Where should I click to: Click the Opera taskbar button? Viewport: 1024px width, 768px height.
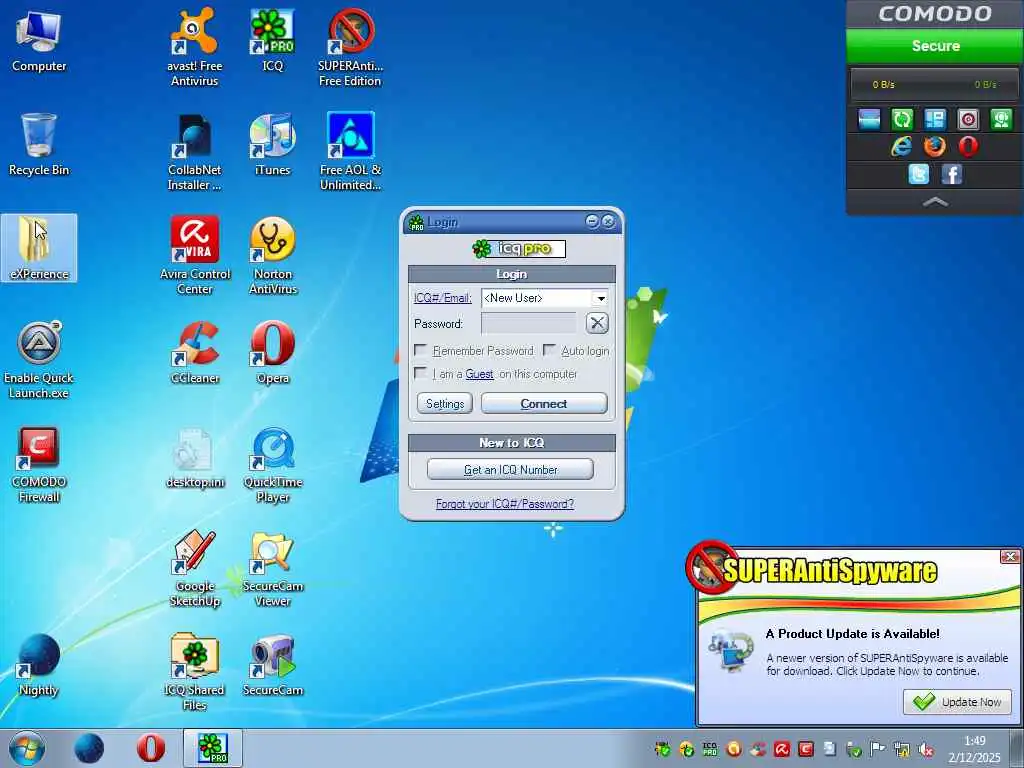pyautogui.click(x=150, y=748)
